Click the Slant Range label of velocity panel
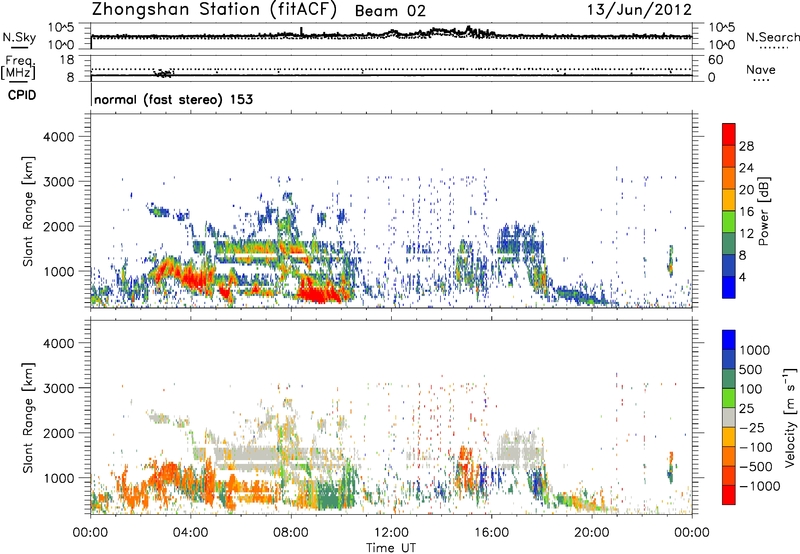The width and height of the screenshot is (800, 554). tap(28, 417)
